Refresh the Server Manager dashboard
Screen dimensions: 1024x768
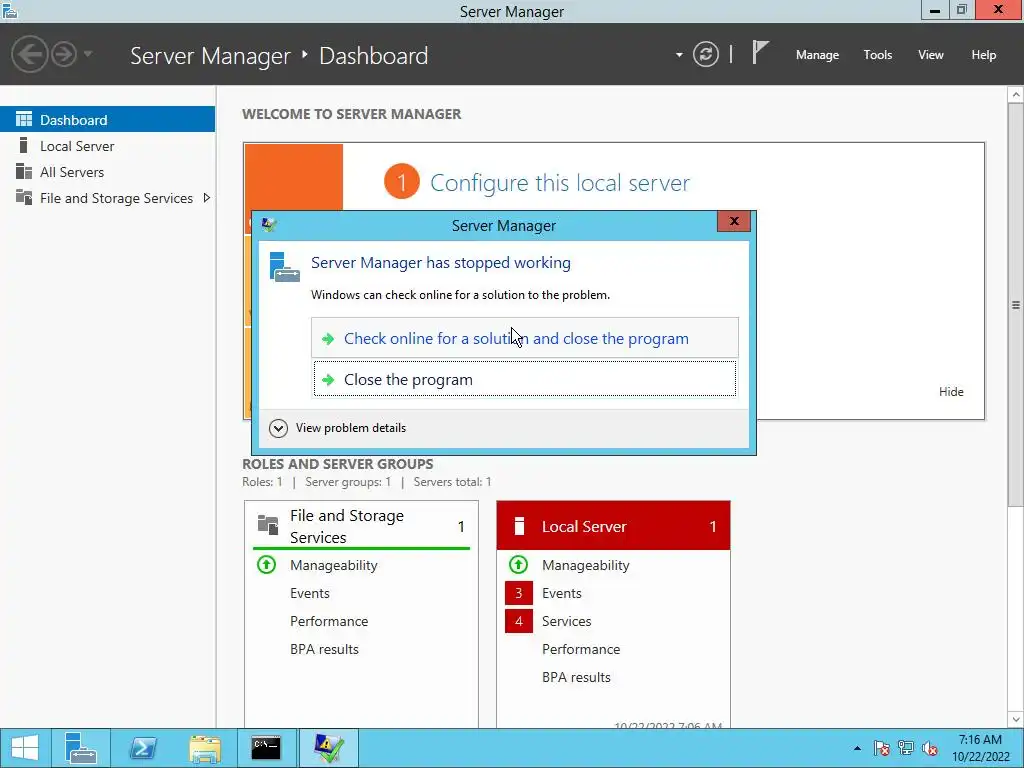(706, 54)
